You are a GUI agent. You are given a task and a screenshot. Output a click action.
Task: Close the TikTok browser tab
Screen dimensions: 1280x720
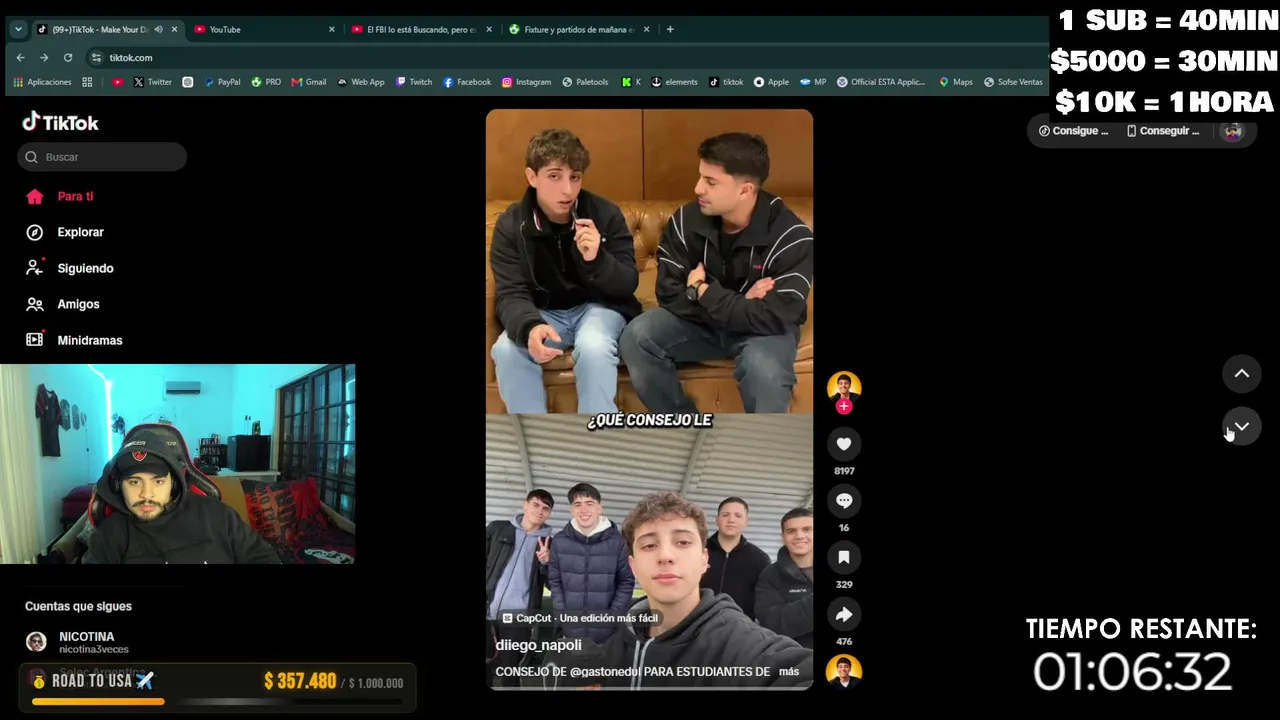174,29
